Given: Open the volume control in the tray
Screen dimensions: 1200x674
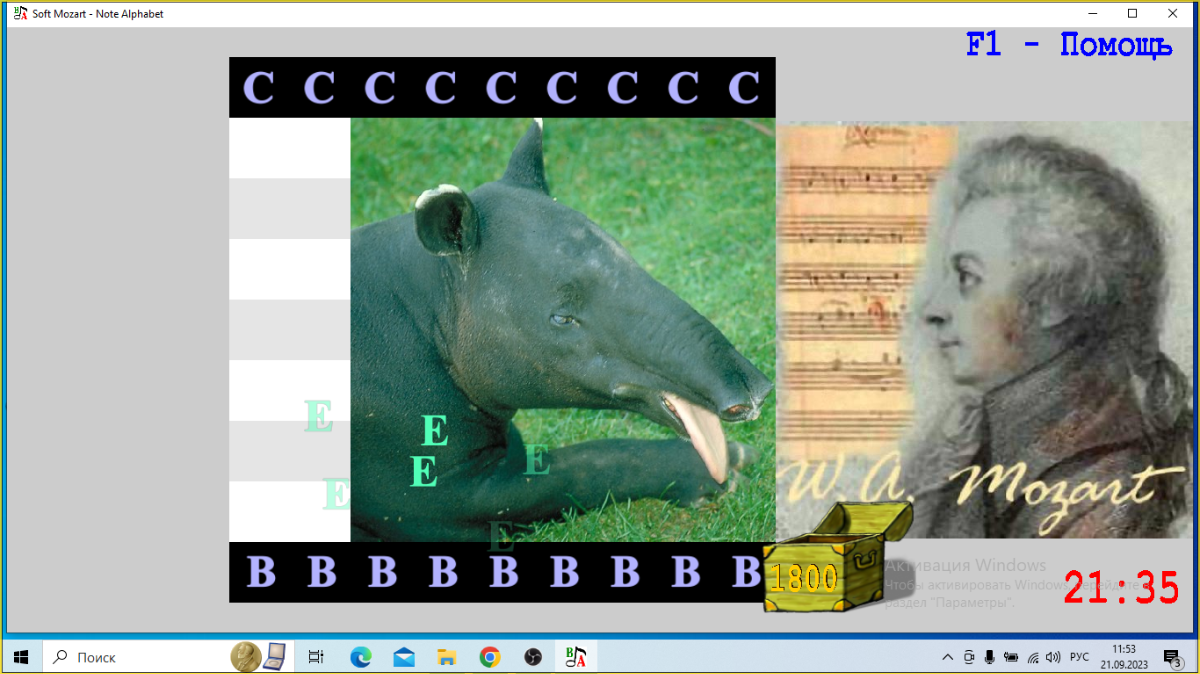Looking at the screenshot, I should coord(1052,657).
